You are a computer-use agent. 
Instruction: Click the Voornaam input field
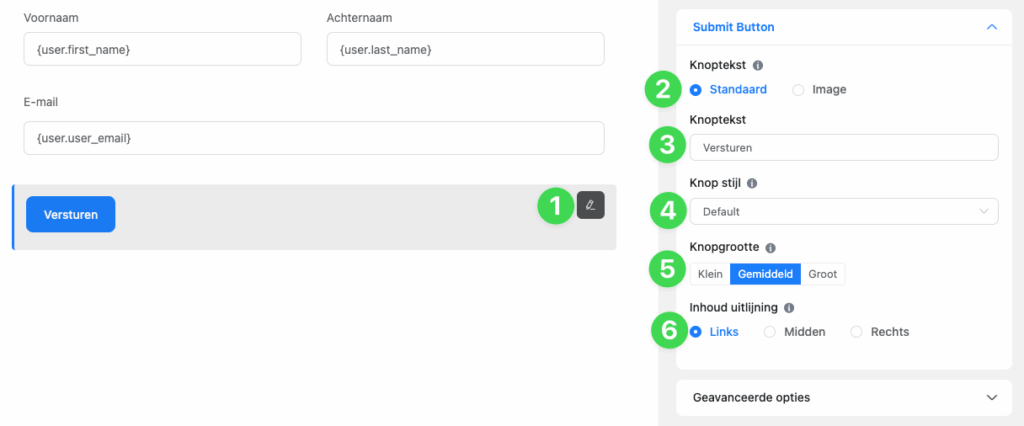pyautogui.click(x=162, y=49)
